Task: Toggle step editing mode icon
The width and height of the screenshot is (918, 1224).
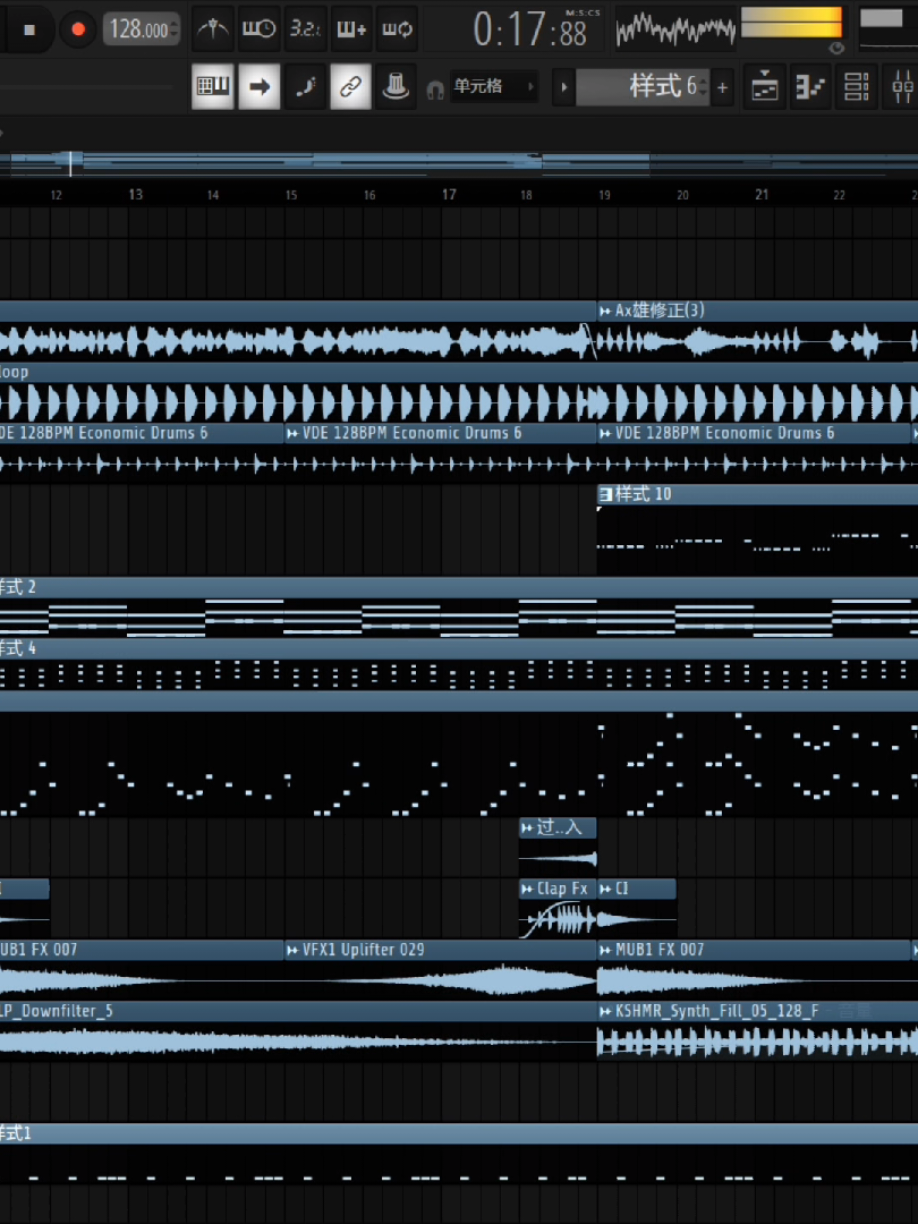Action: coord(304,87)
